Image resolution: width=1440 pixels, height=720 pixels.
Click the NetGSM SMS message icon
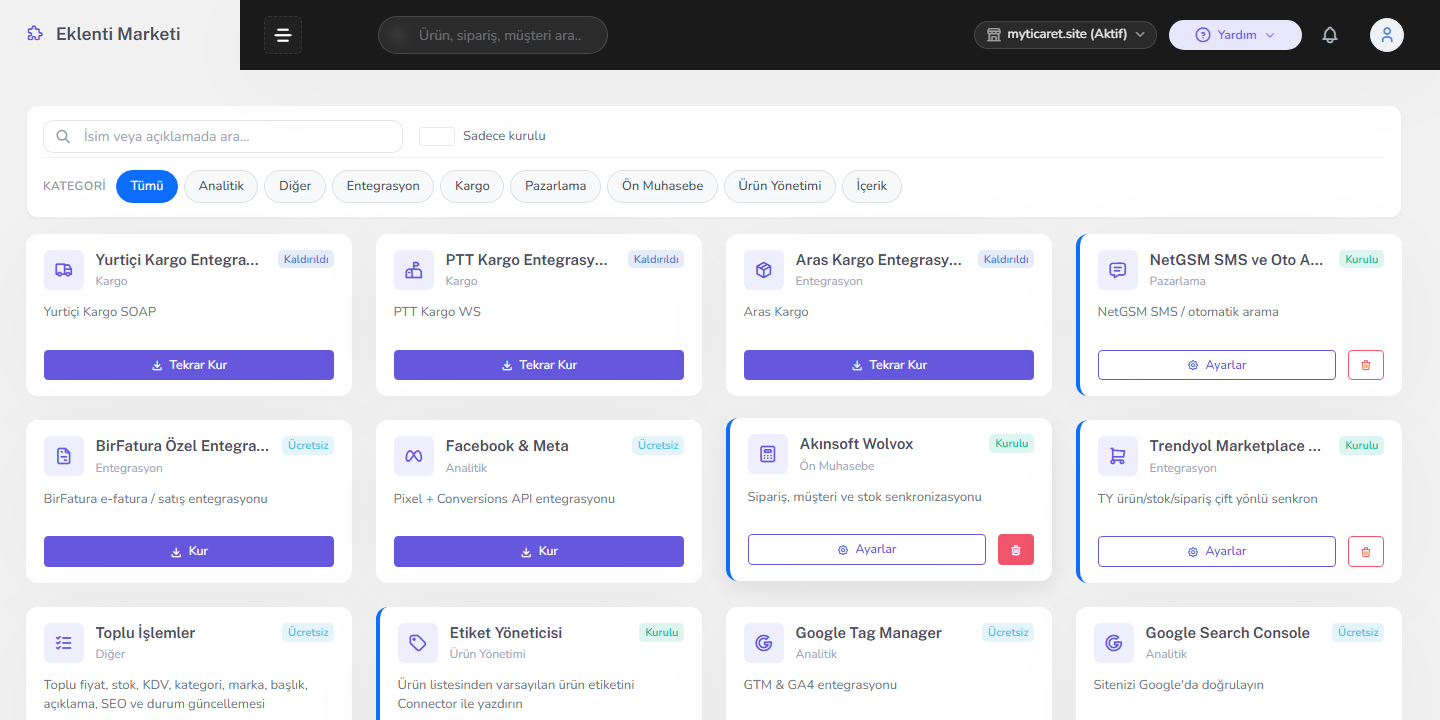click(x=1118, y=270)
